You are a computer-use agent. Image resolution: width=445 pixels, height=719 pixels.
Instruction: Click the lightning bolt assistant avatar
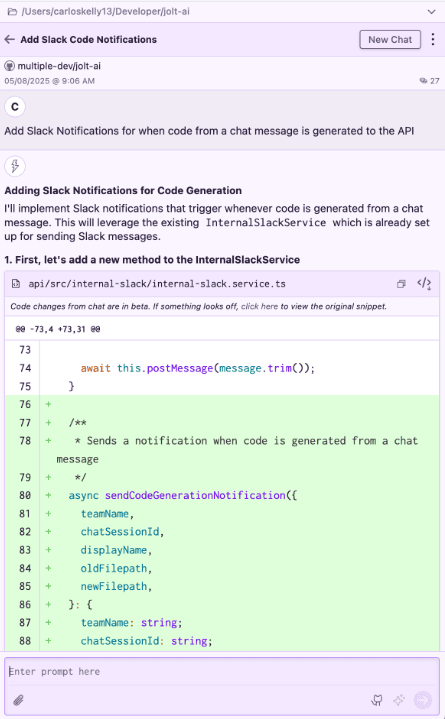point(15,166)
